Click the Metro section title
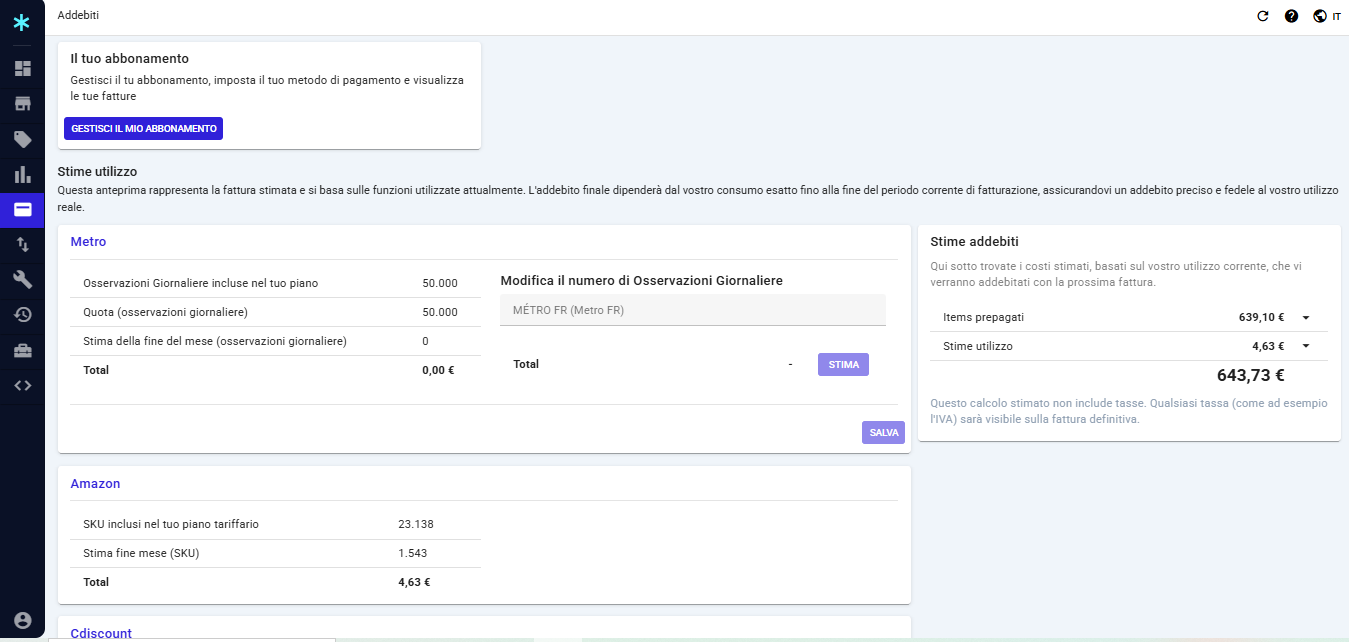 click(88, 242)
